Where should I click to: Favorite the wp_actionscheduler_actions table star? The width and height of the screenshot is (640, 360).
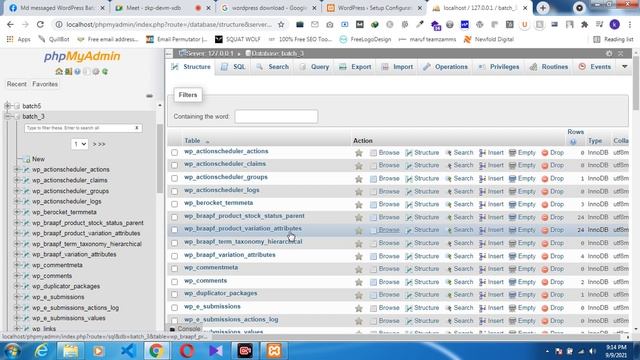(359, 153)
